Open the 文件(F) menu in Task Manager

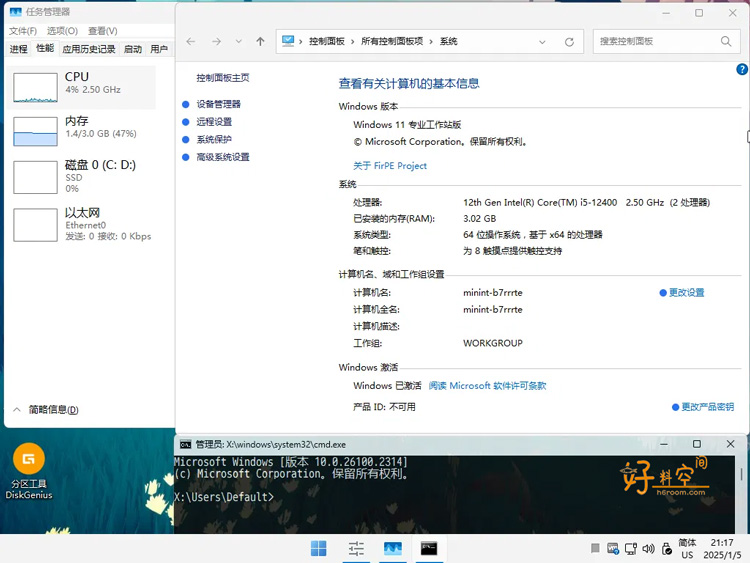22,31
